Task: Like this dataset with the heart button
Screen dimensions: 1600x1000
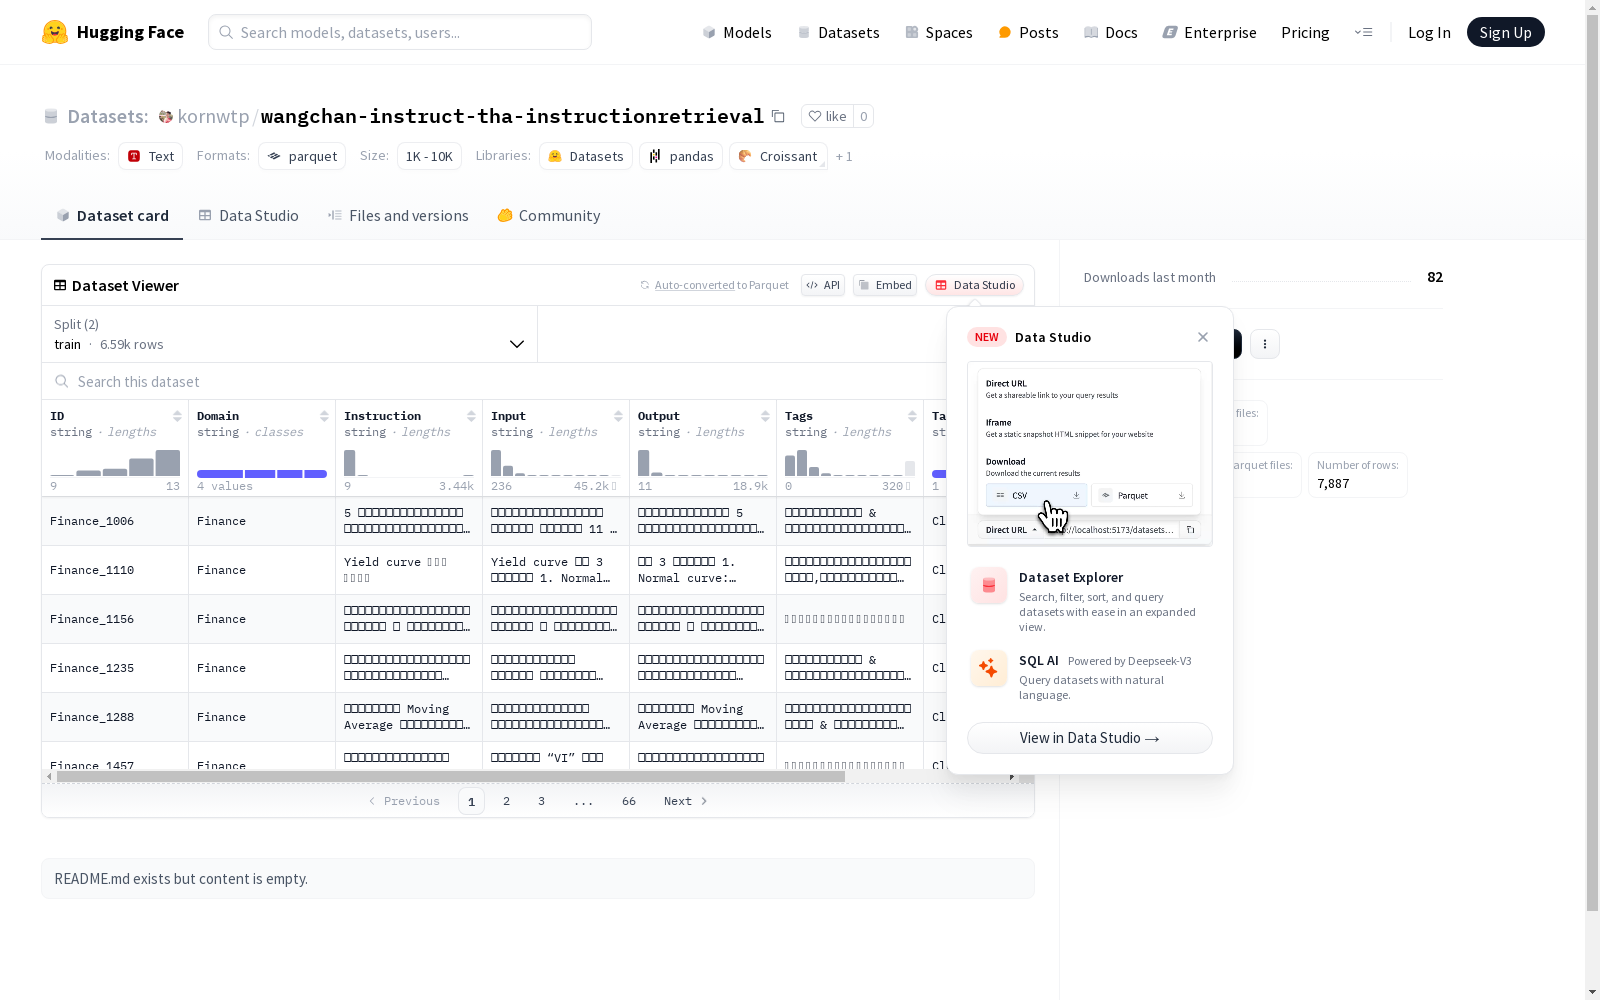Action: [827, 116]
